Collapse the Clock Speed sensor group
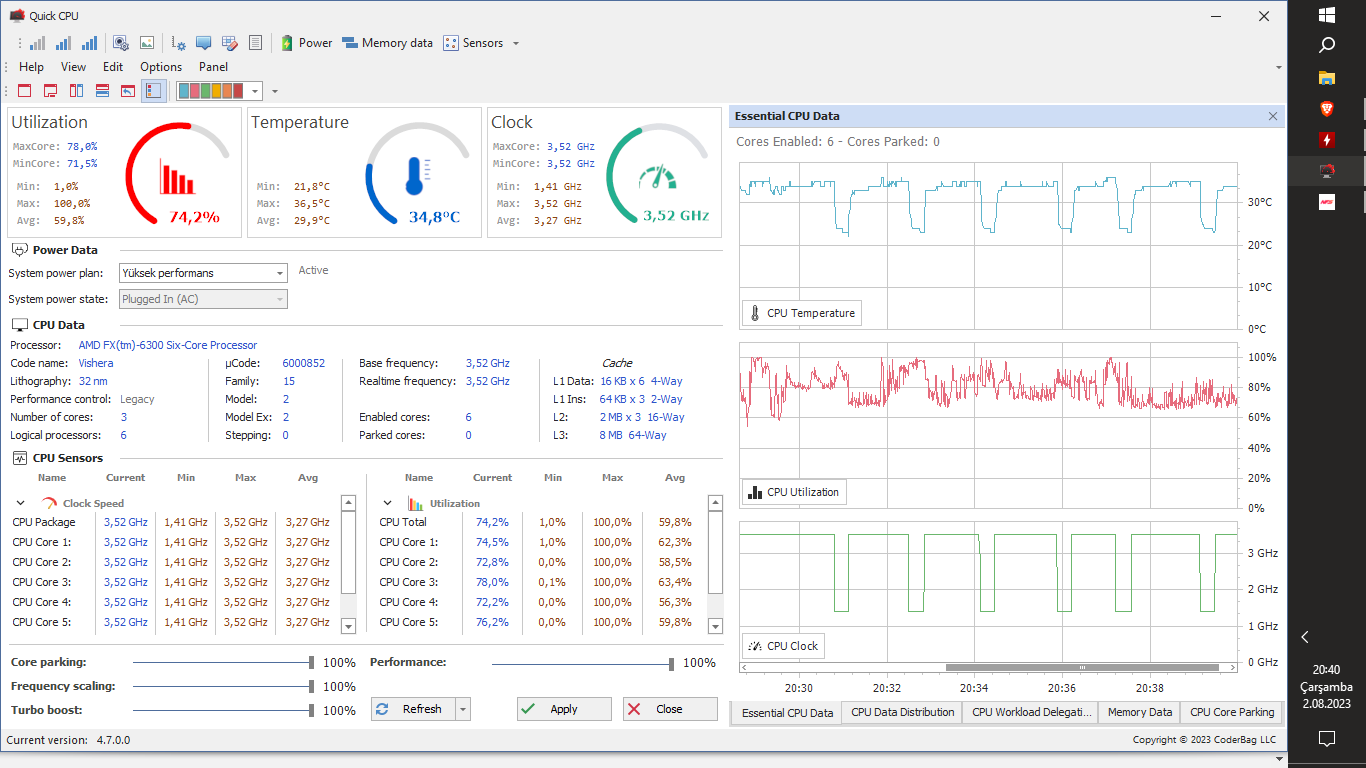The image size is (1366, 768). [x=21, y=504]
